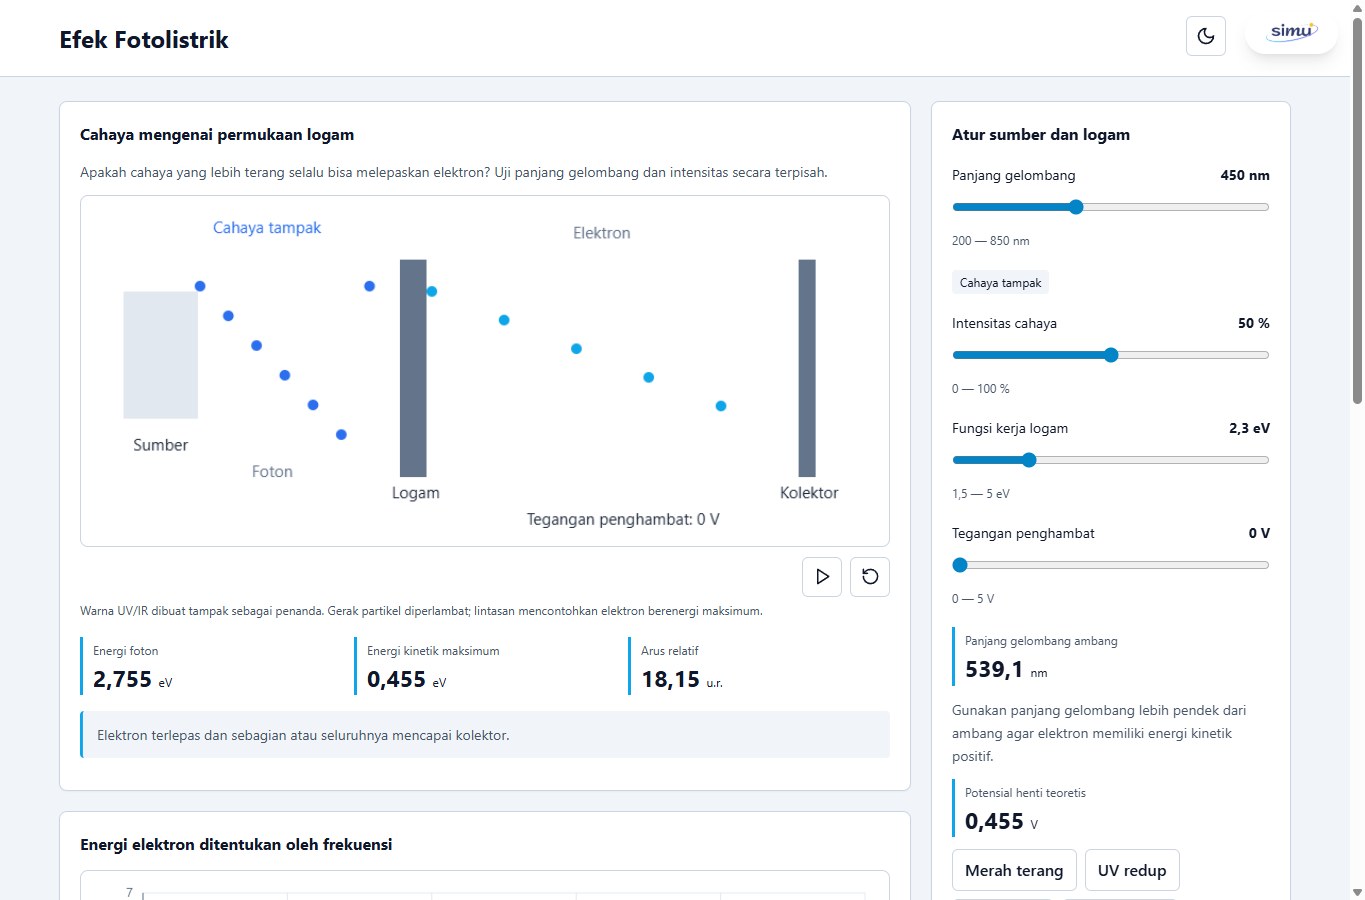1365x900 pixels.
Task: Click the 200 — 850 nm range label
Action: click(990, 241)
